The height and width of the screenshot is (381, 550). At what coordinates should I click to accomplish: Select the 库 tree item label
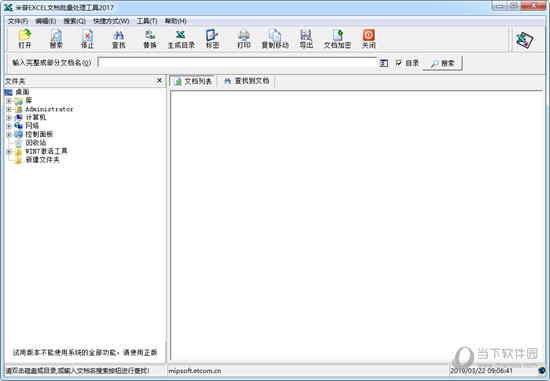click(x=29, y=100)
